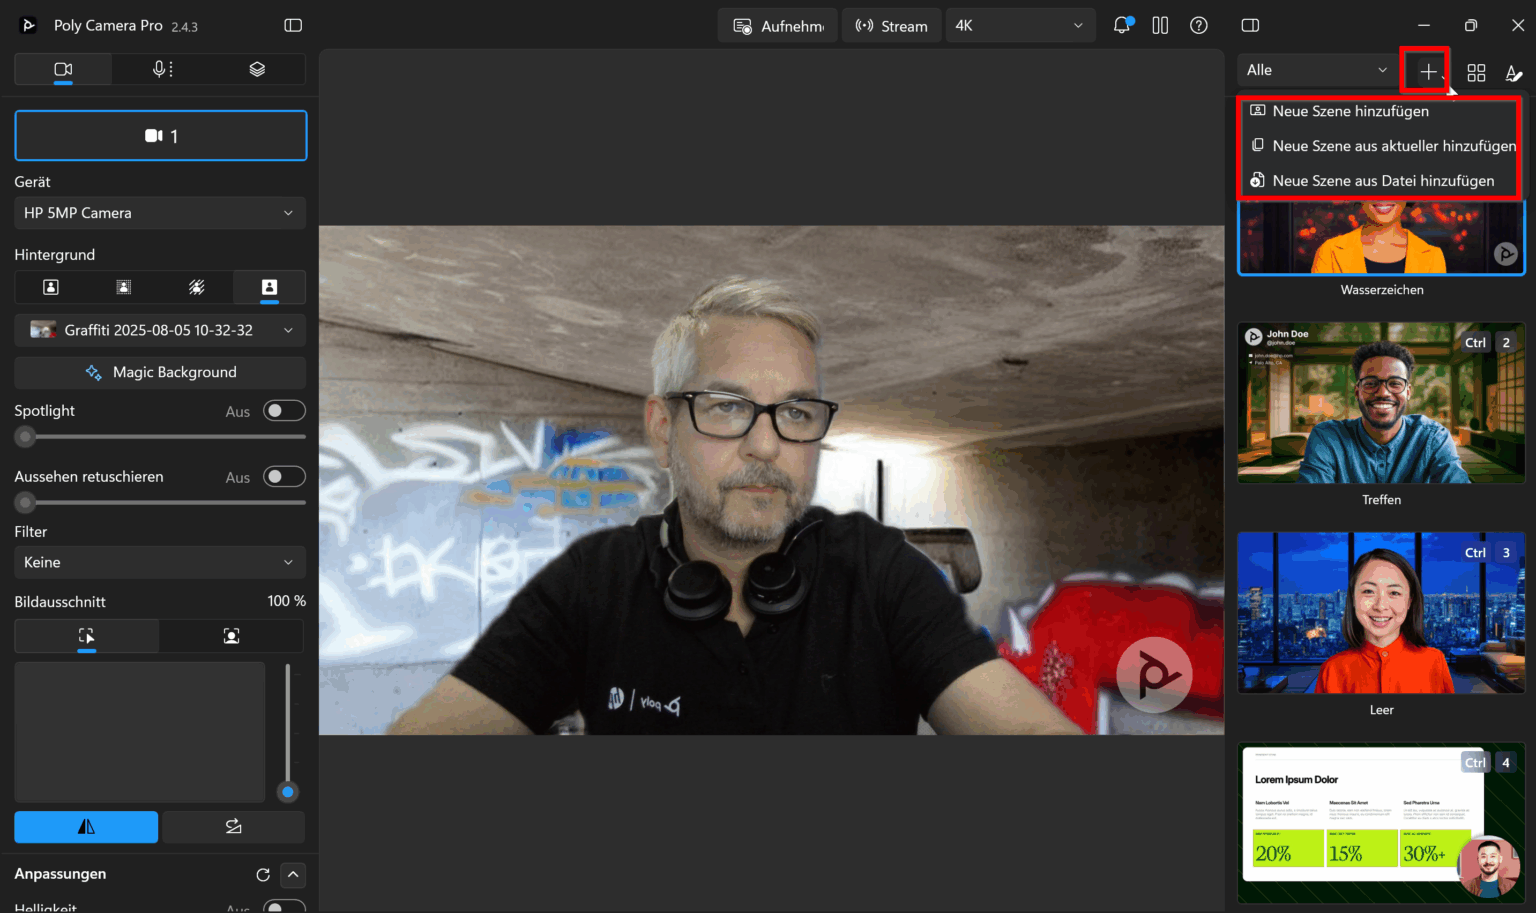Toggle the Helligkeit switch
Image resolution: width=1536 pixels, height=913 pixels.
284,907
